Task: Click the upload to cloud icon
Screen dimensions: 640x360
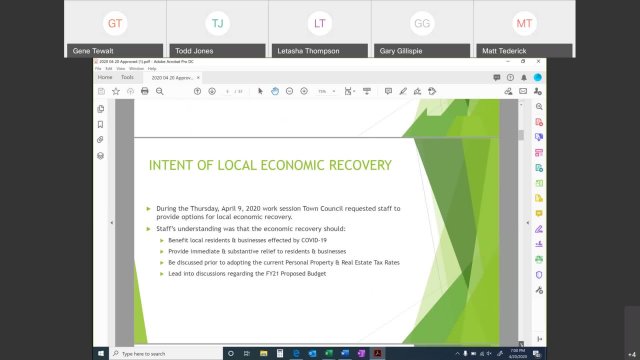Action: [x=130, y=91]
